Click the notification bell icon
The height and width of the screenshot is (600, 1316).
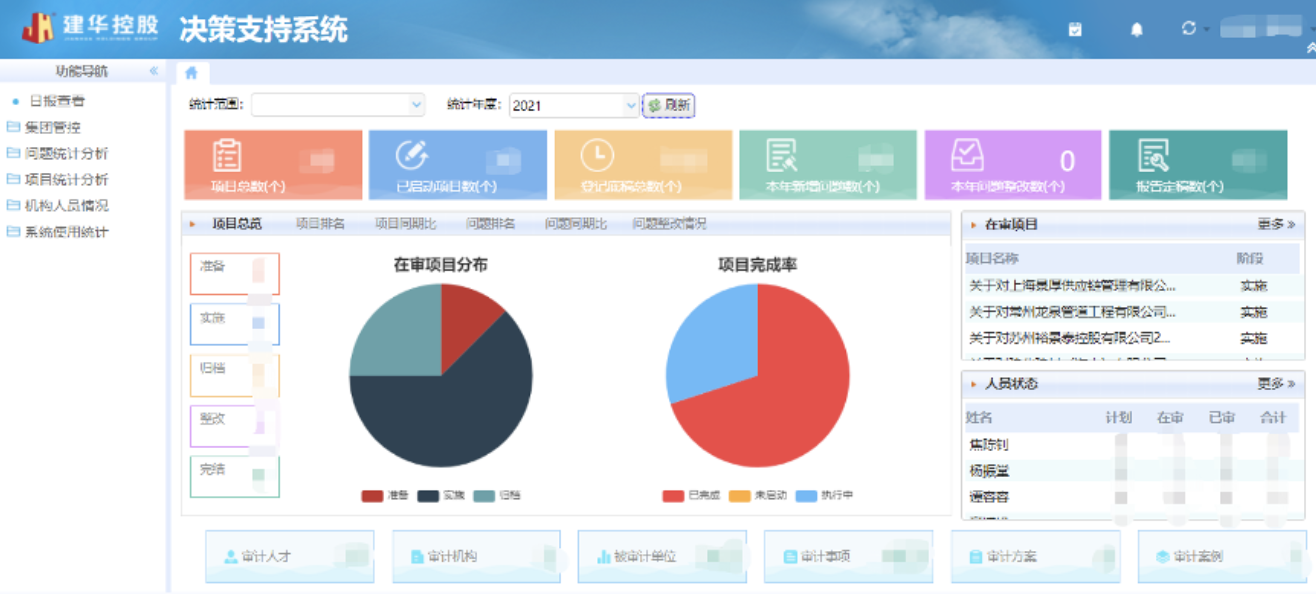tap(1136, 29)
